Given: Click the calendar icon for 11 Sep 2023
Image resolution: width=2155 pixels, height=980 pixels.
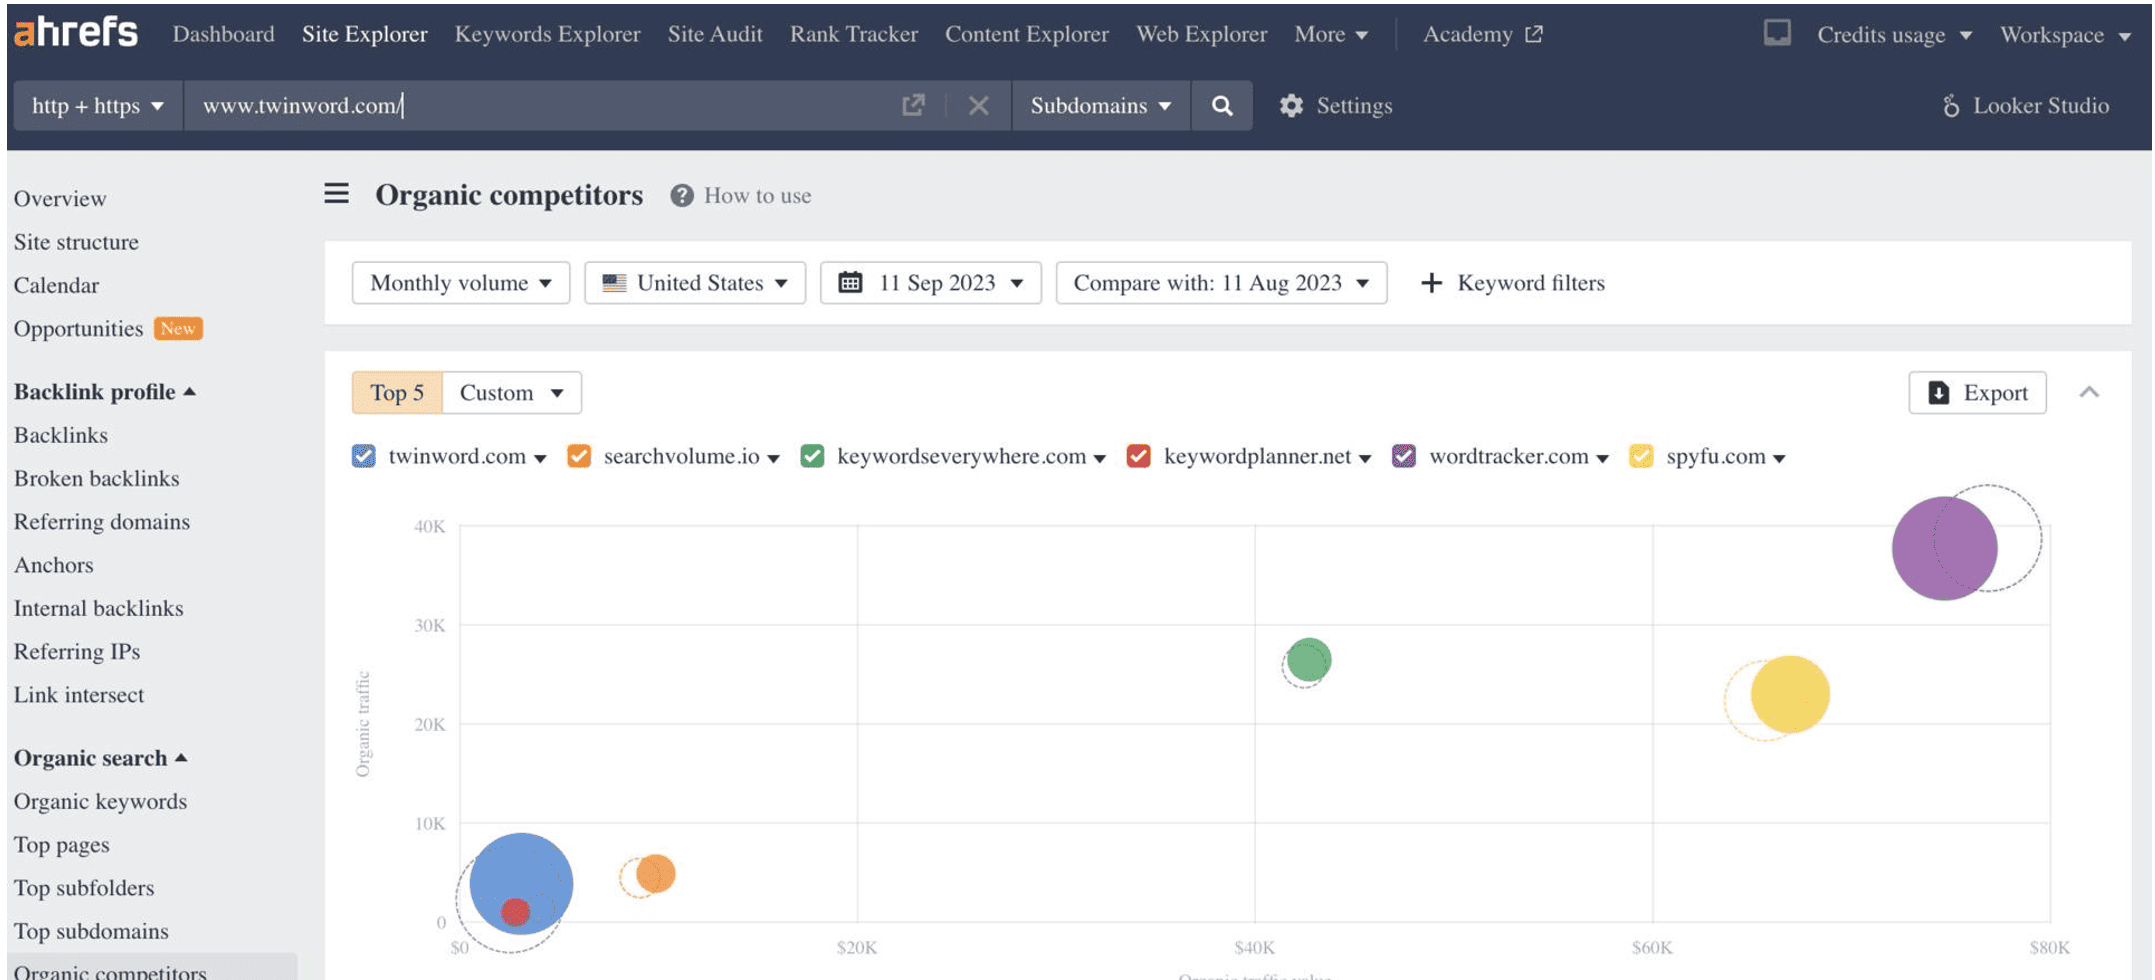Looking at the screenshot, I should click(850, 282).
